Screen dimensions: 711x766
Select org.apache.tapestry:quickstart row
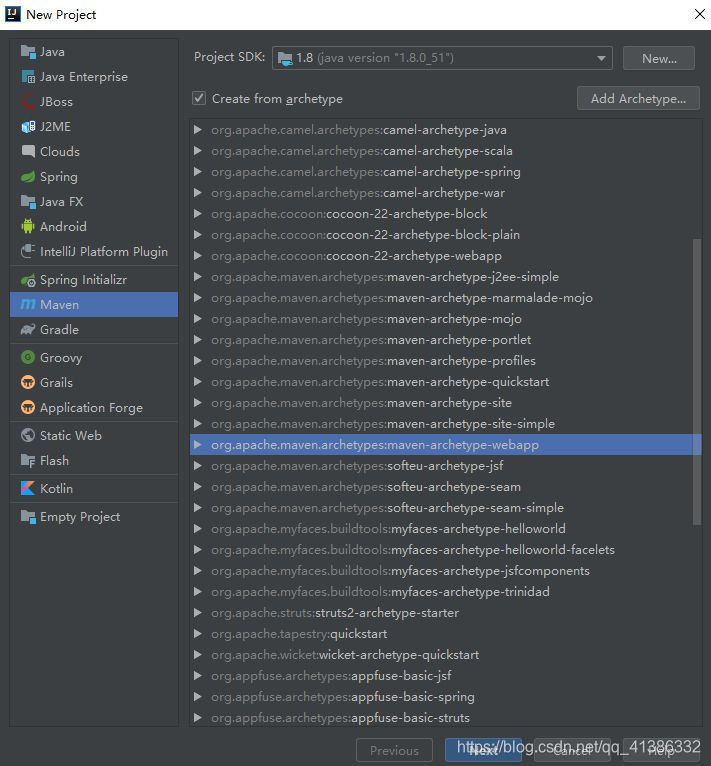click(x=445, y=634)
